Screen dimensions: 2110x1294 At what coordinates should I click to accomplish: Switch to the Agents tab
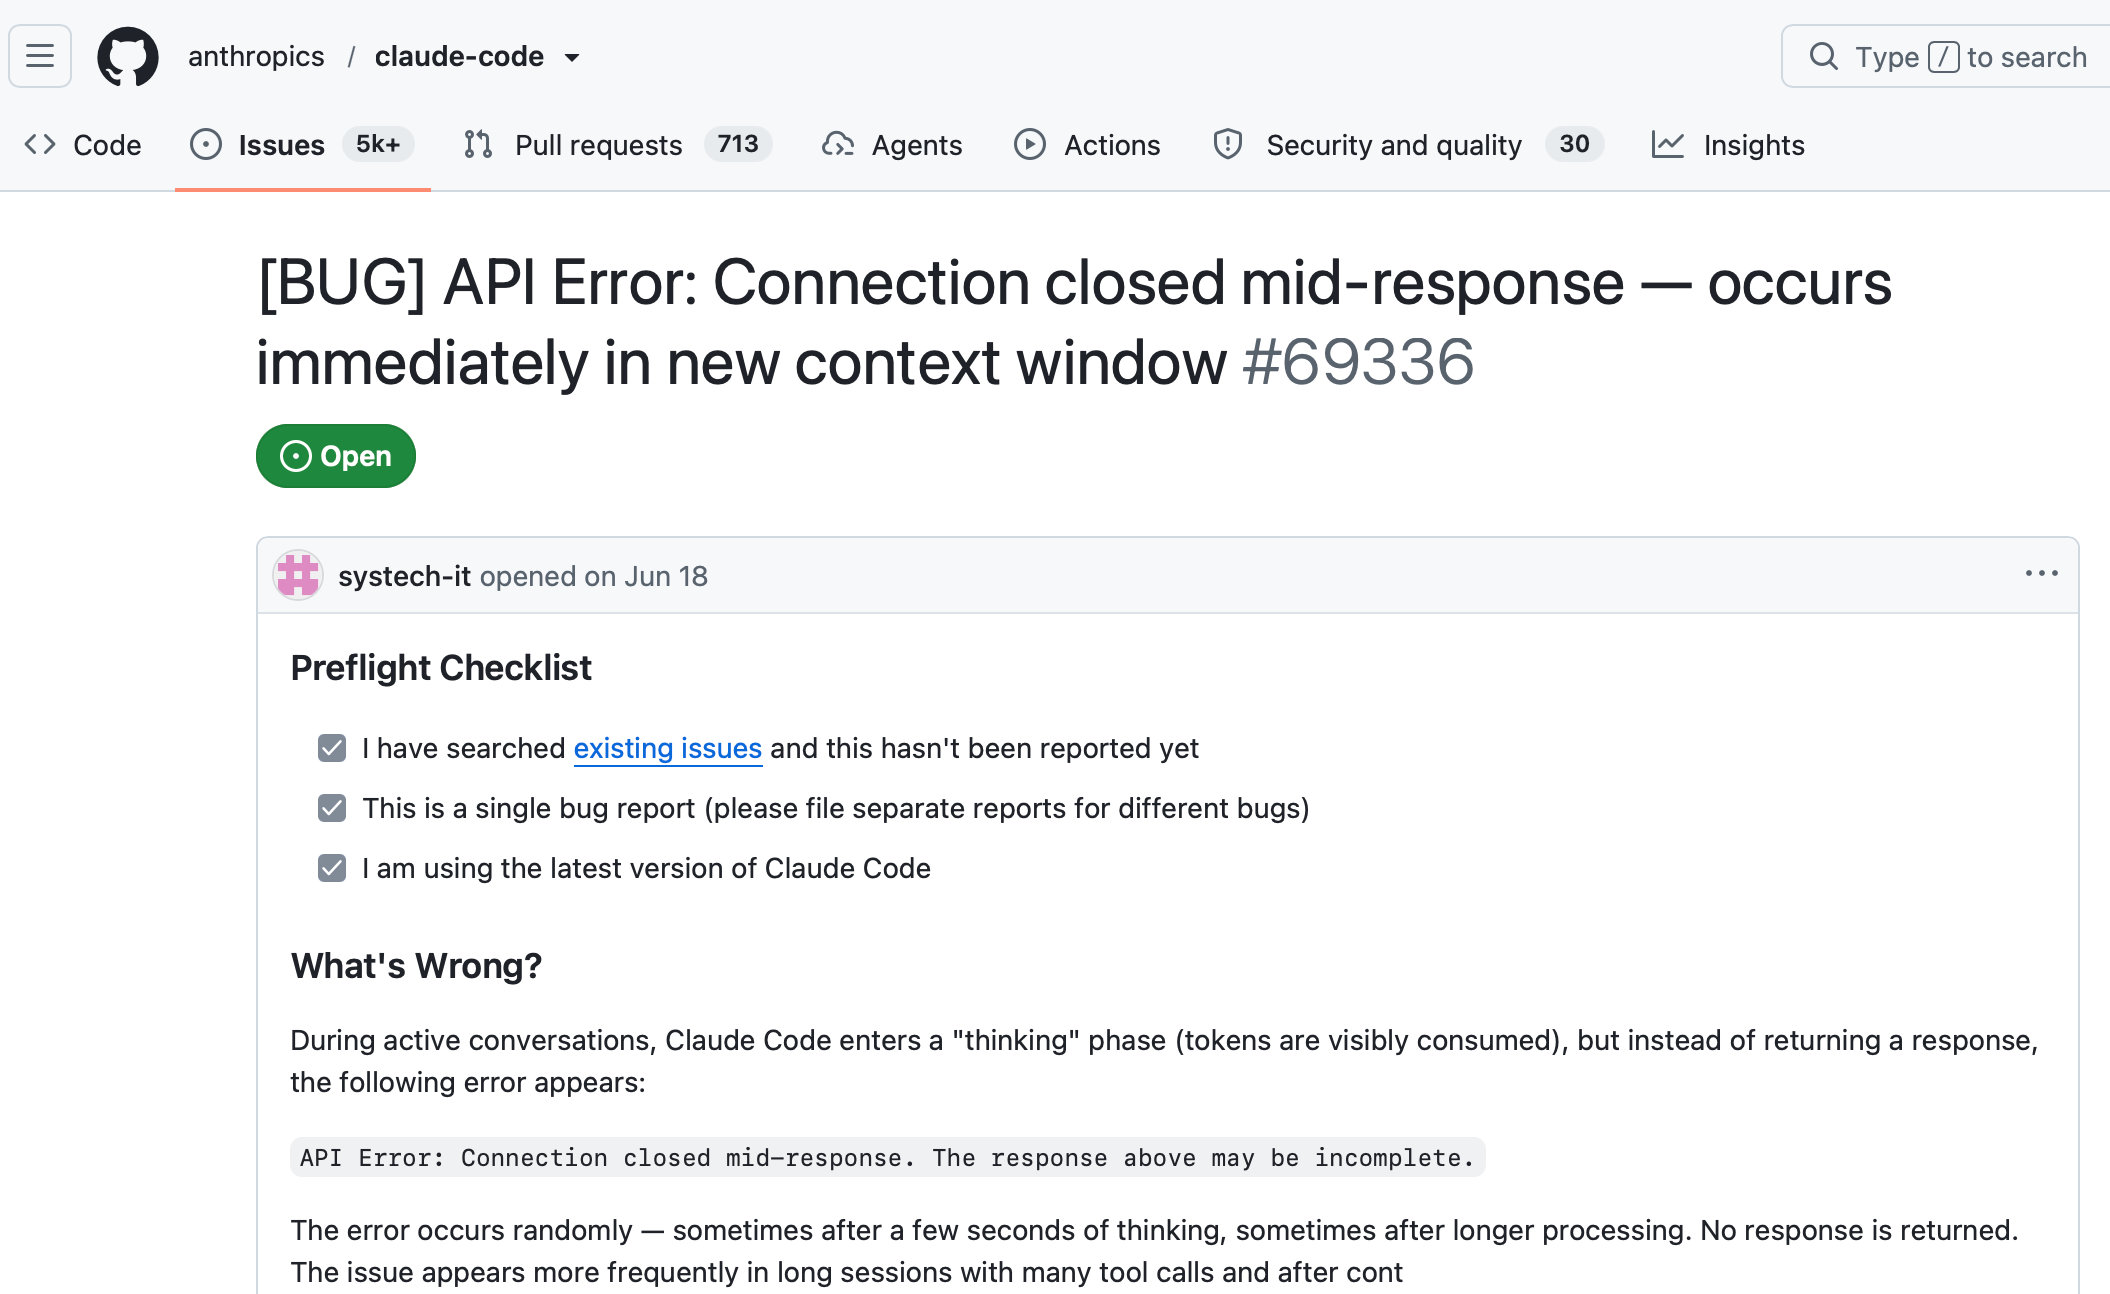pos(892,145)
